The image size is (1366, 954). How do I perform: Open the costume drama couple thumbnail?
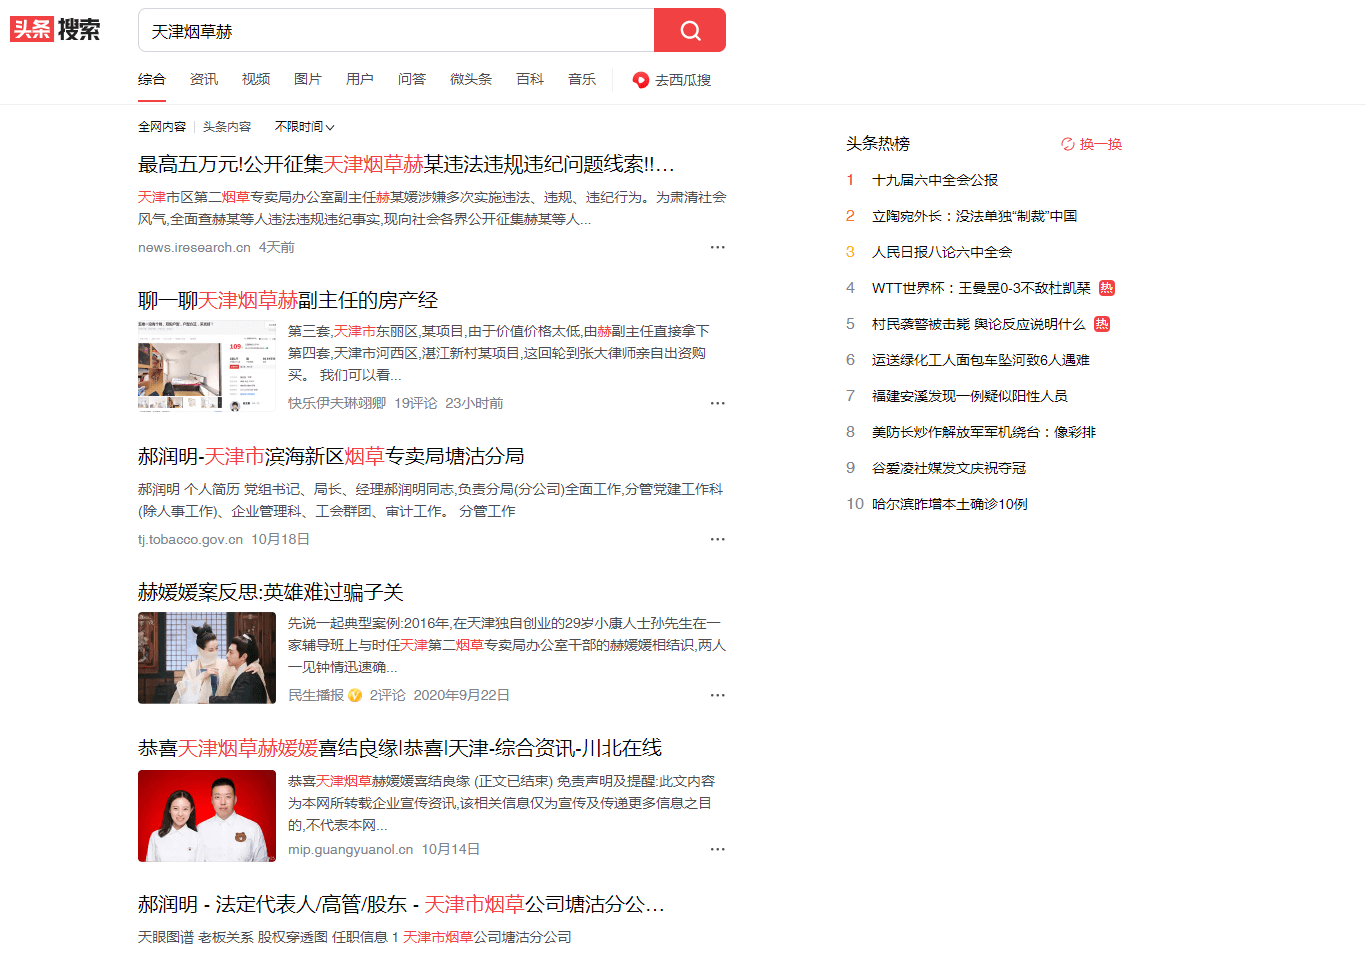[207, 658]
